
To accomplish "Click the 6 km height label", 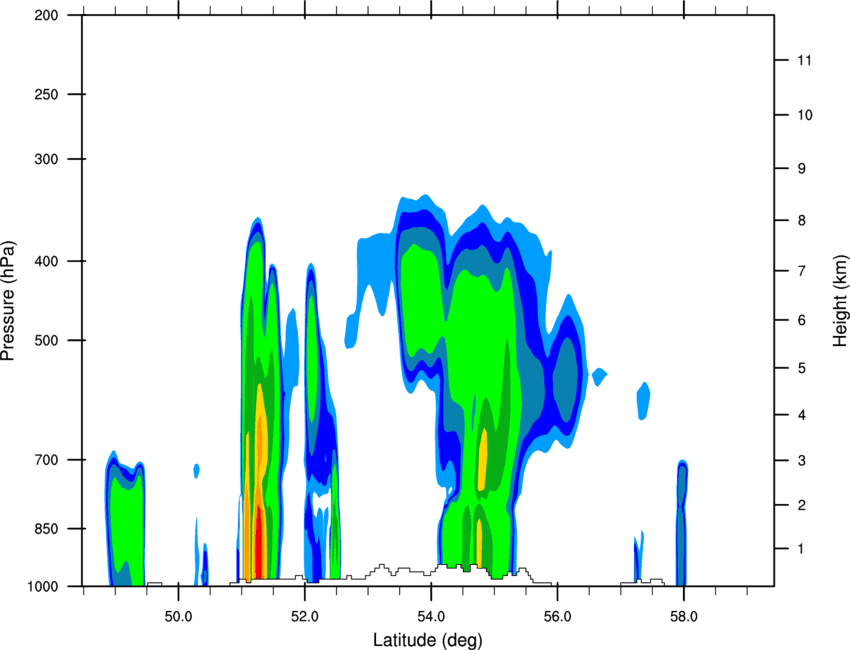I will point(801,320).
